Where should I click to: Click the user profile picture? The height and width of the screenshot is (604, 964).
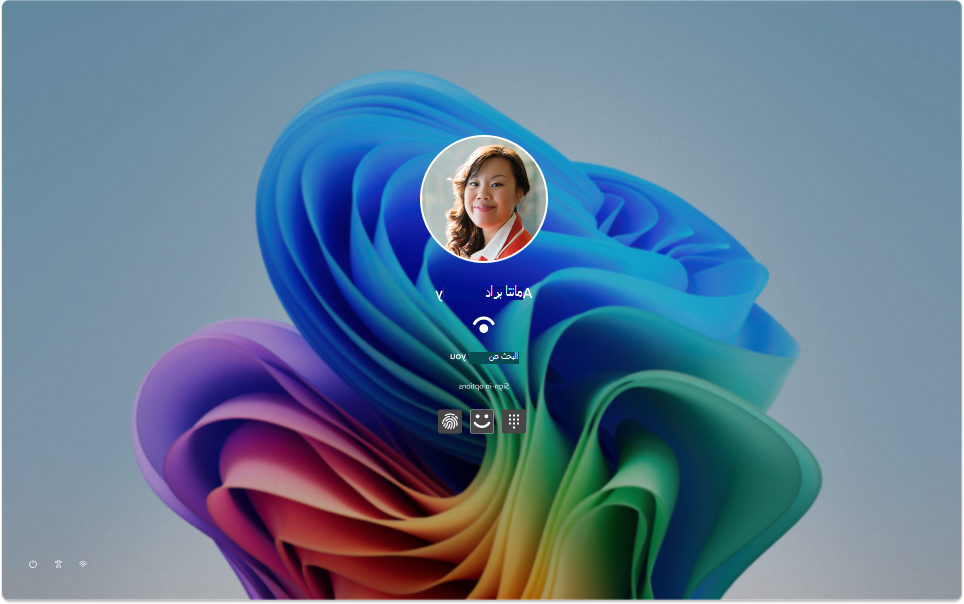(x=484, y=199)
